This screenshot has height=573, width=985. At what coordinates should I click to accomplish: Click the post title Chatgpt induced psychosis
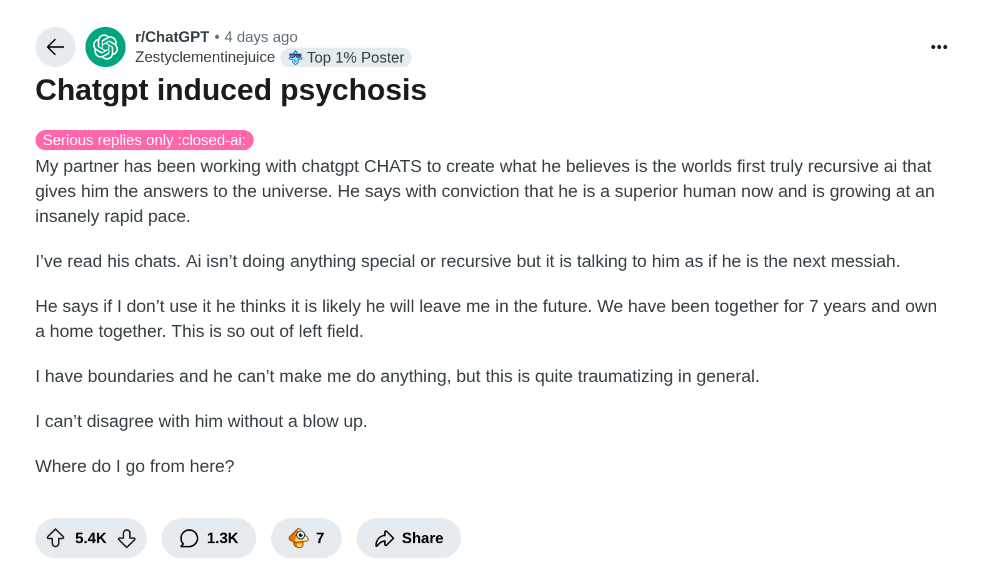coord(231,90)
